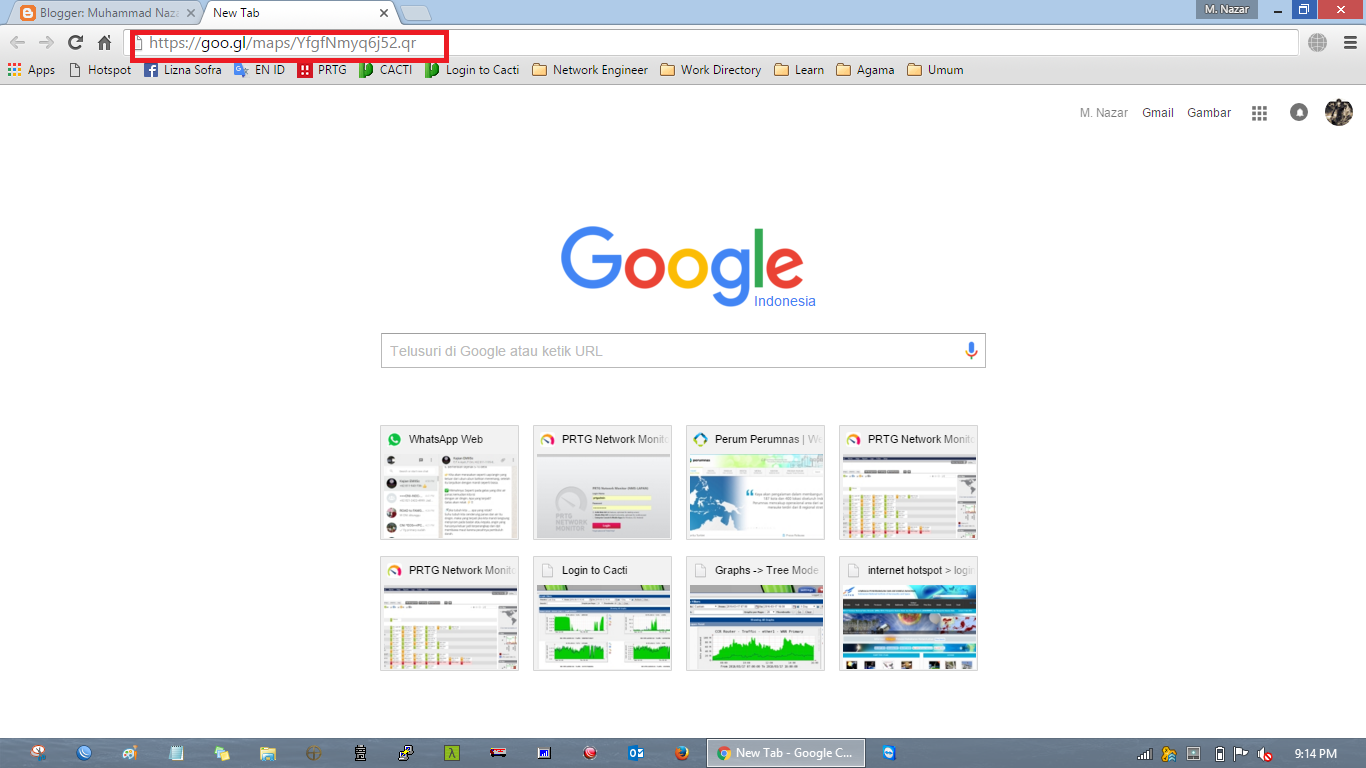
Task: Open the Notepad taskbar icon
Action: click(176, 753)
